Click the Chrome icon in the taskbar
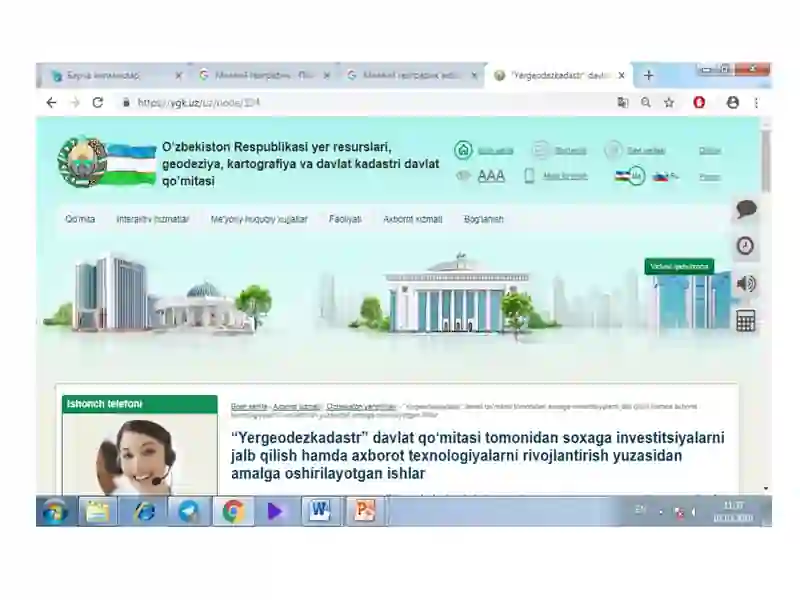 tap(233, 511)
